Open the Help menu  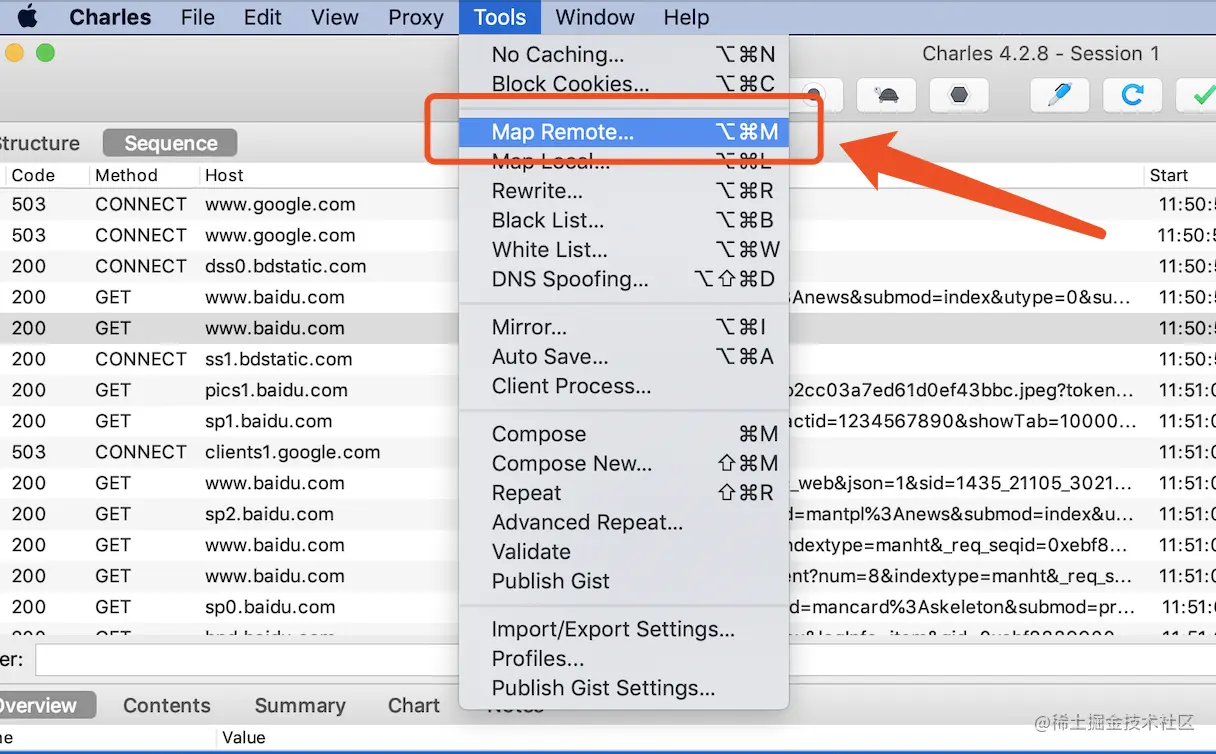(686, 17)
